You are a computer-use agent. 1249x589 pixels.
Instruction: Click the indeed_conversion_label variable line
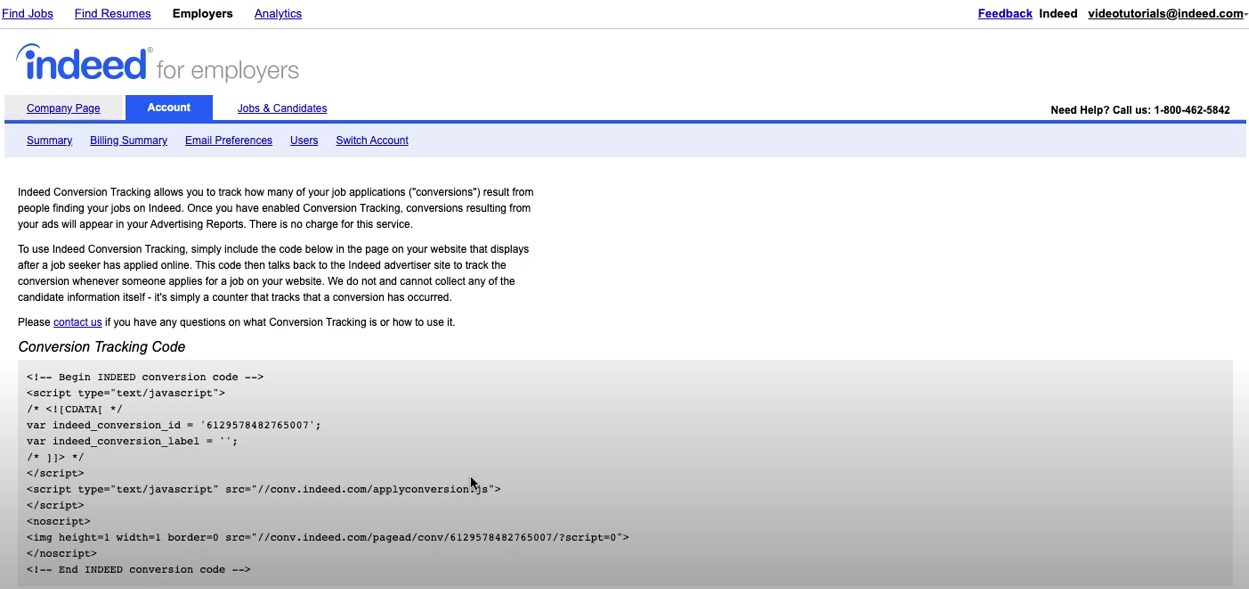pyautogui.click(x=132, y=441)
